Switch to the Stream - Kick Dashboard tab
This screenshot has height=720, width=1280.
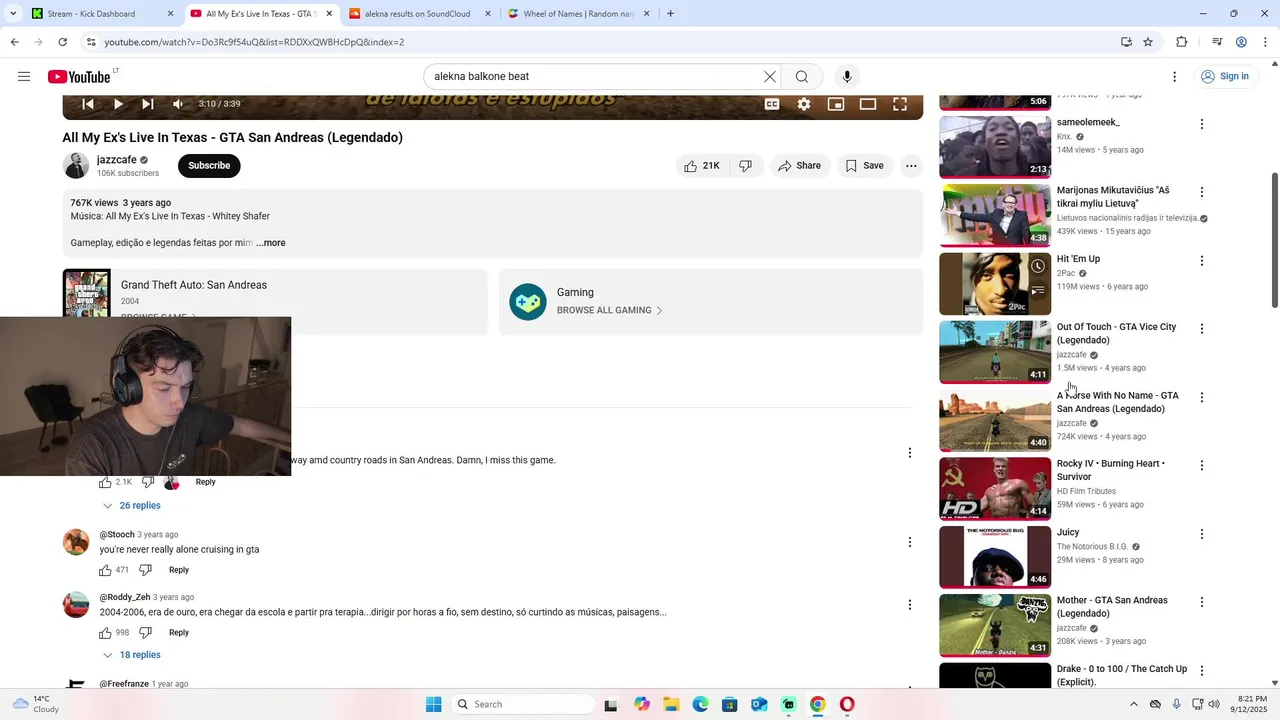103,14
